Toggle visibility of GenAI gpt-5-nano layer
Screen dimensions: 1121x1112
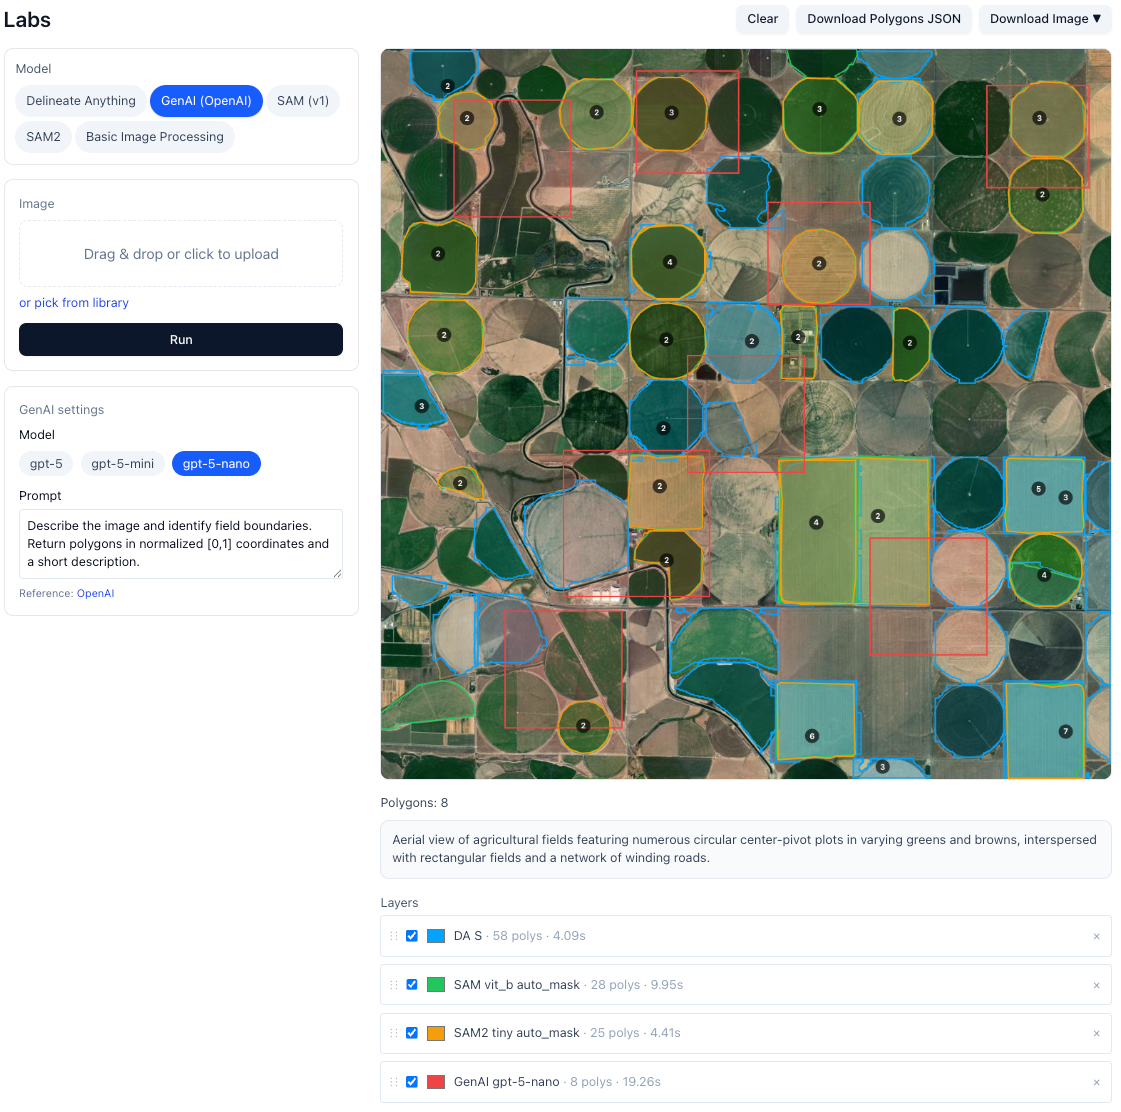(412, 1082)
